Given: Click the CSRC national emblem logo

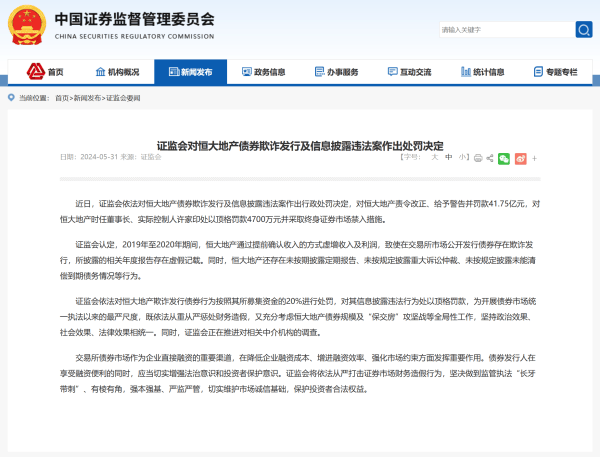Looking at the screenshot, I should (x=27, y=25).
